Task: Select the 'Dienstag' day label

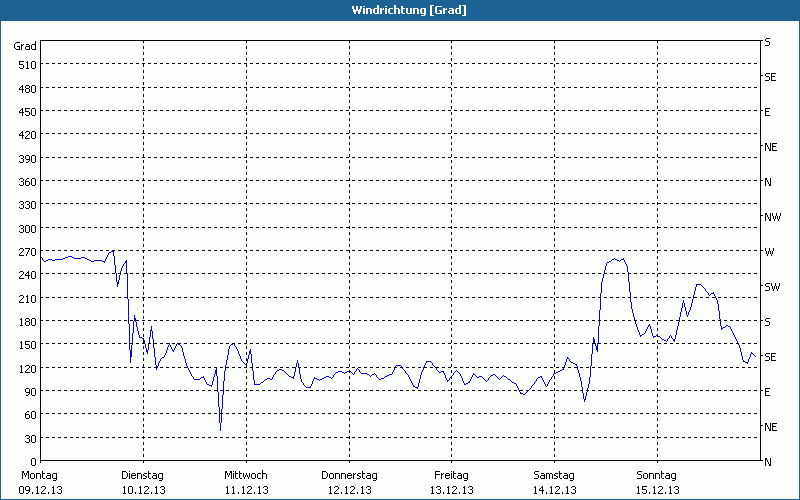Action: 142,476
